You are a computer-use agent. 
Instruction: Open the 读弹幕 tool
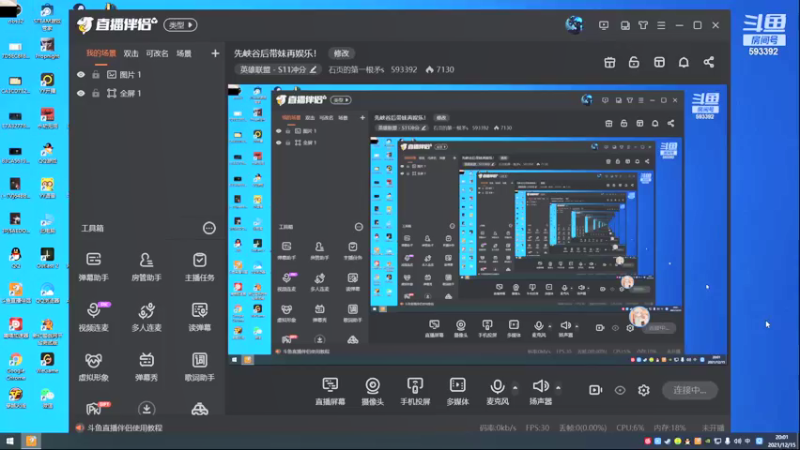pyautogui.click(x=199, y=316)
